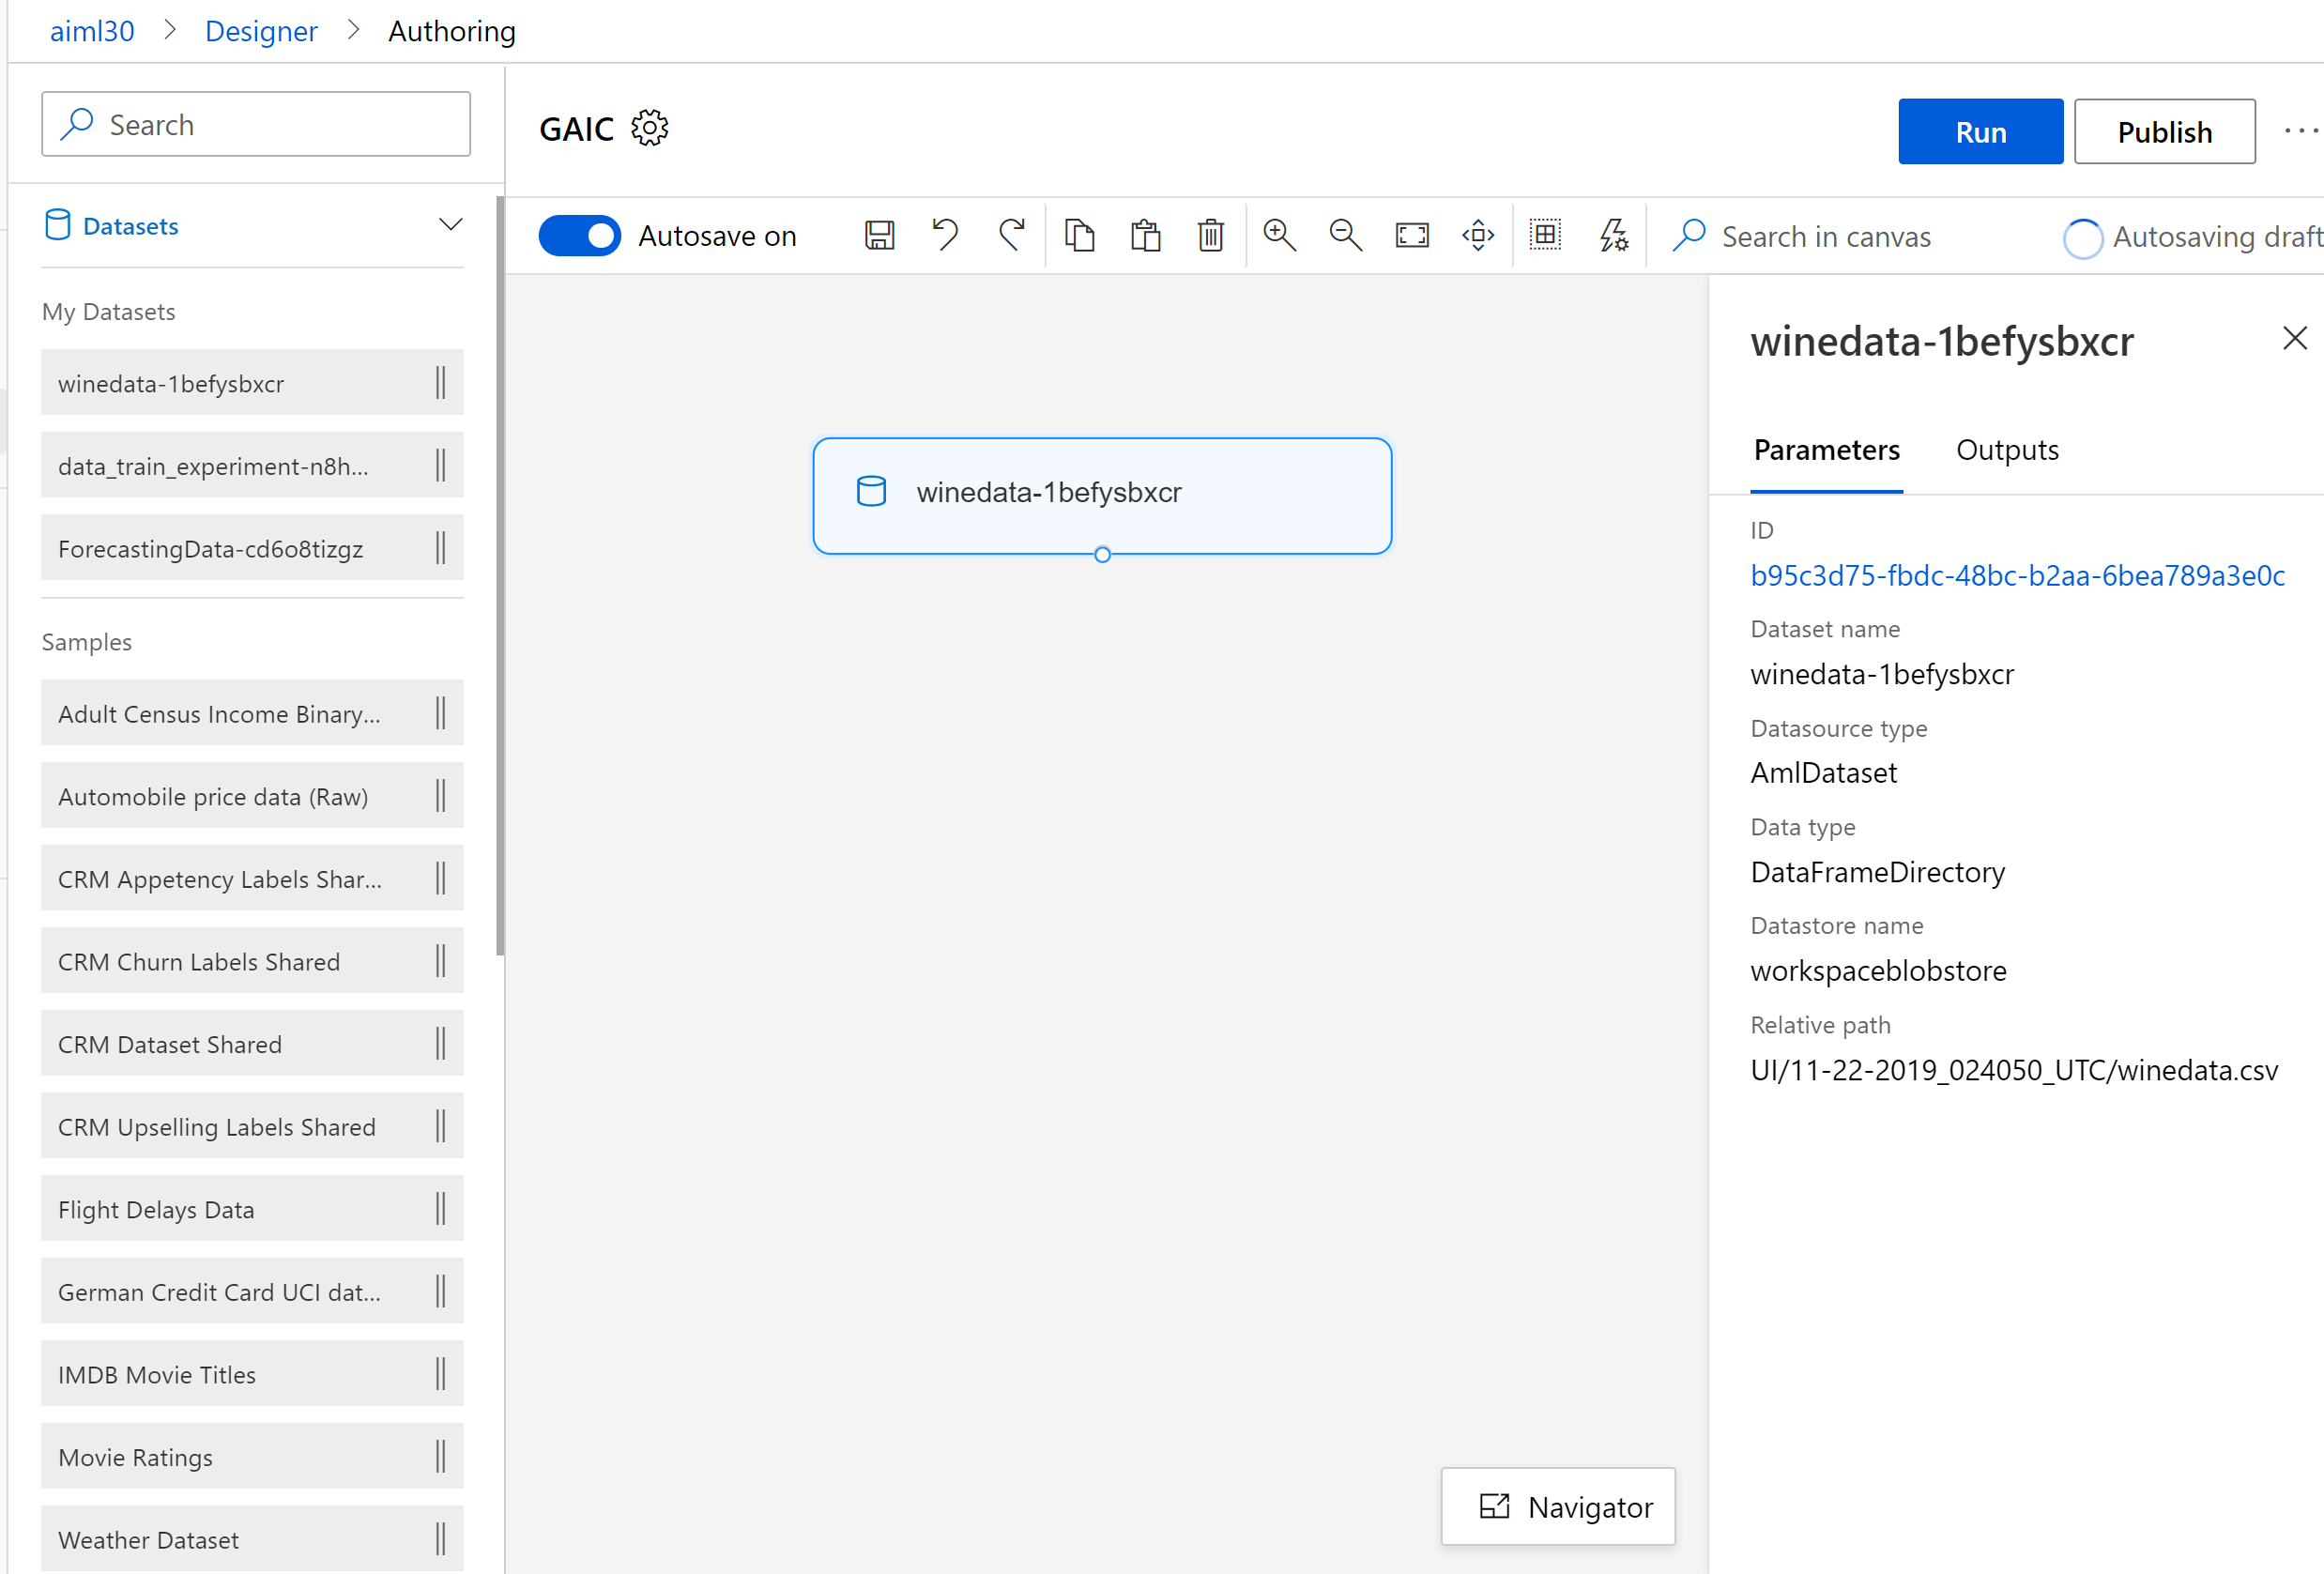Open GAIC pipeline settings gear
The width and height of the screenshot is (2324, 1574).
pos(650,129)
